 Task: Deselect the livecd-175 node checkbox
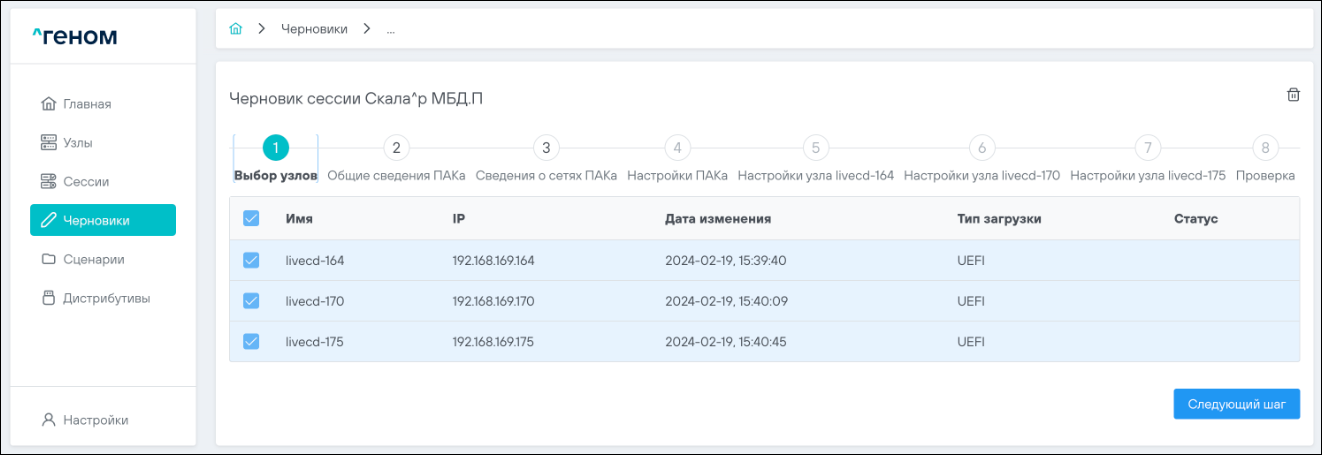point(251,341)
